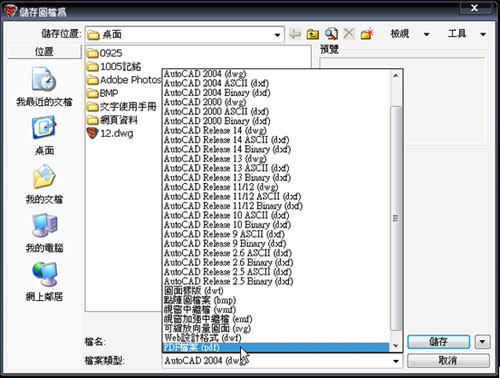Choose AutoCAD 2000 ASCII (dxf)
This screenshot has height=378, width=500.
click(x=276, y=111)
